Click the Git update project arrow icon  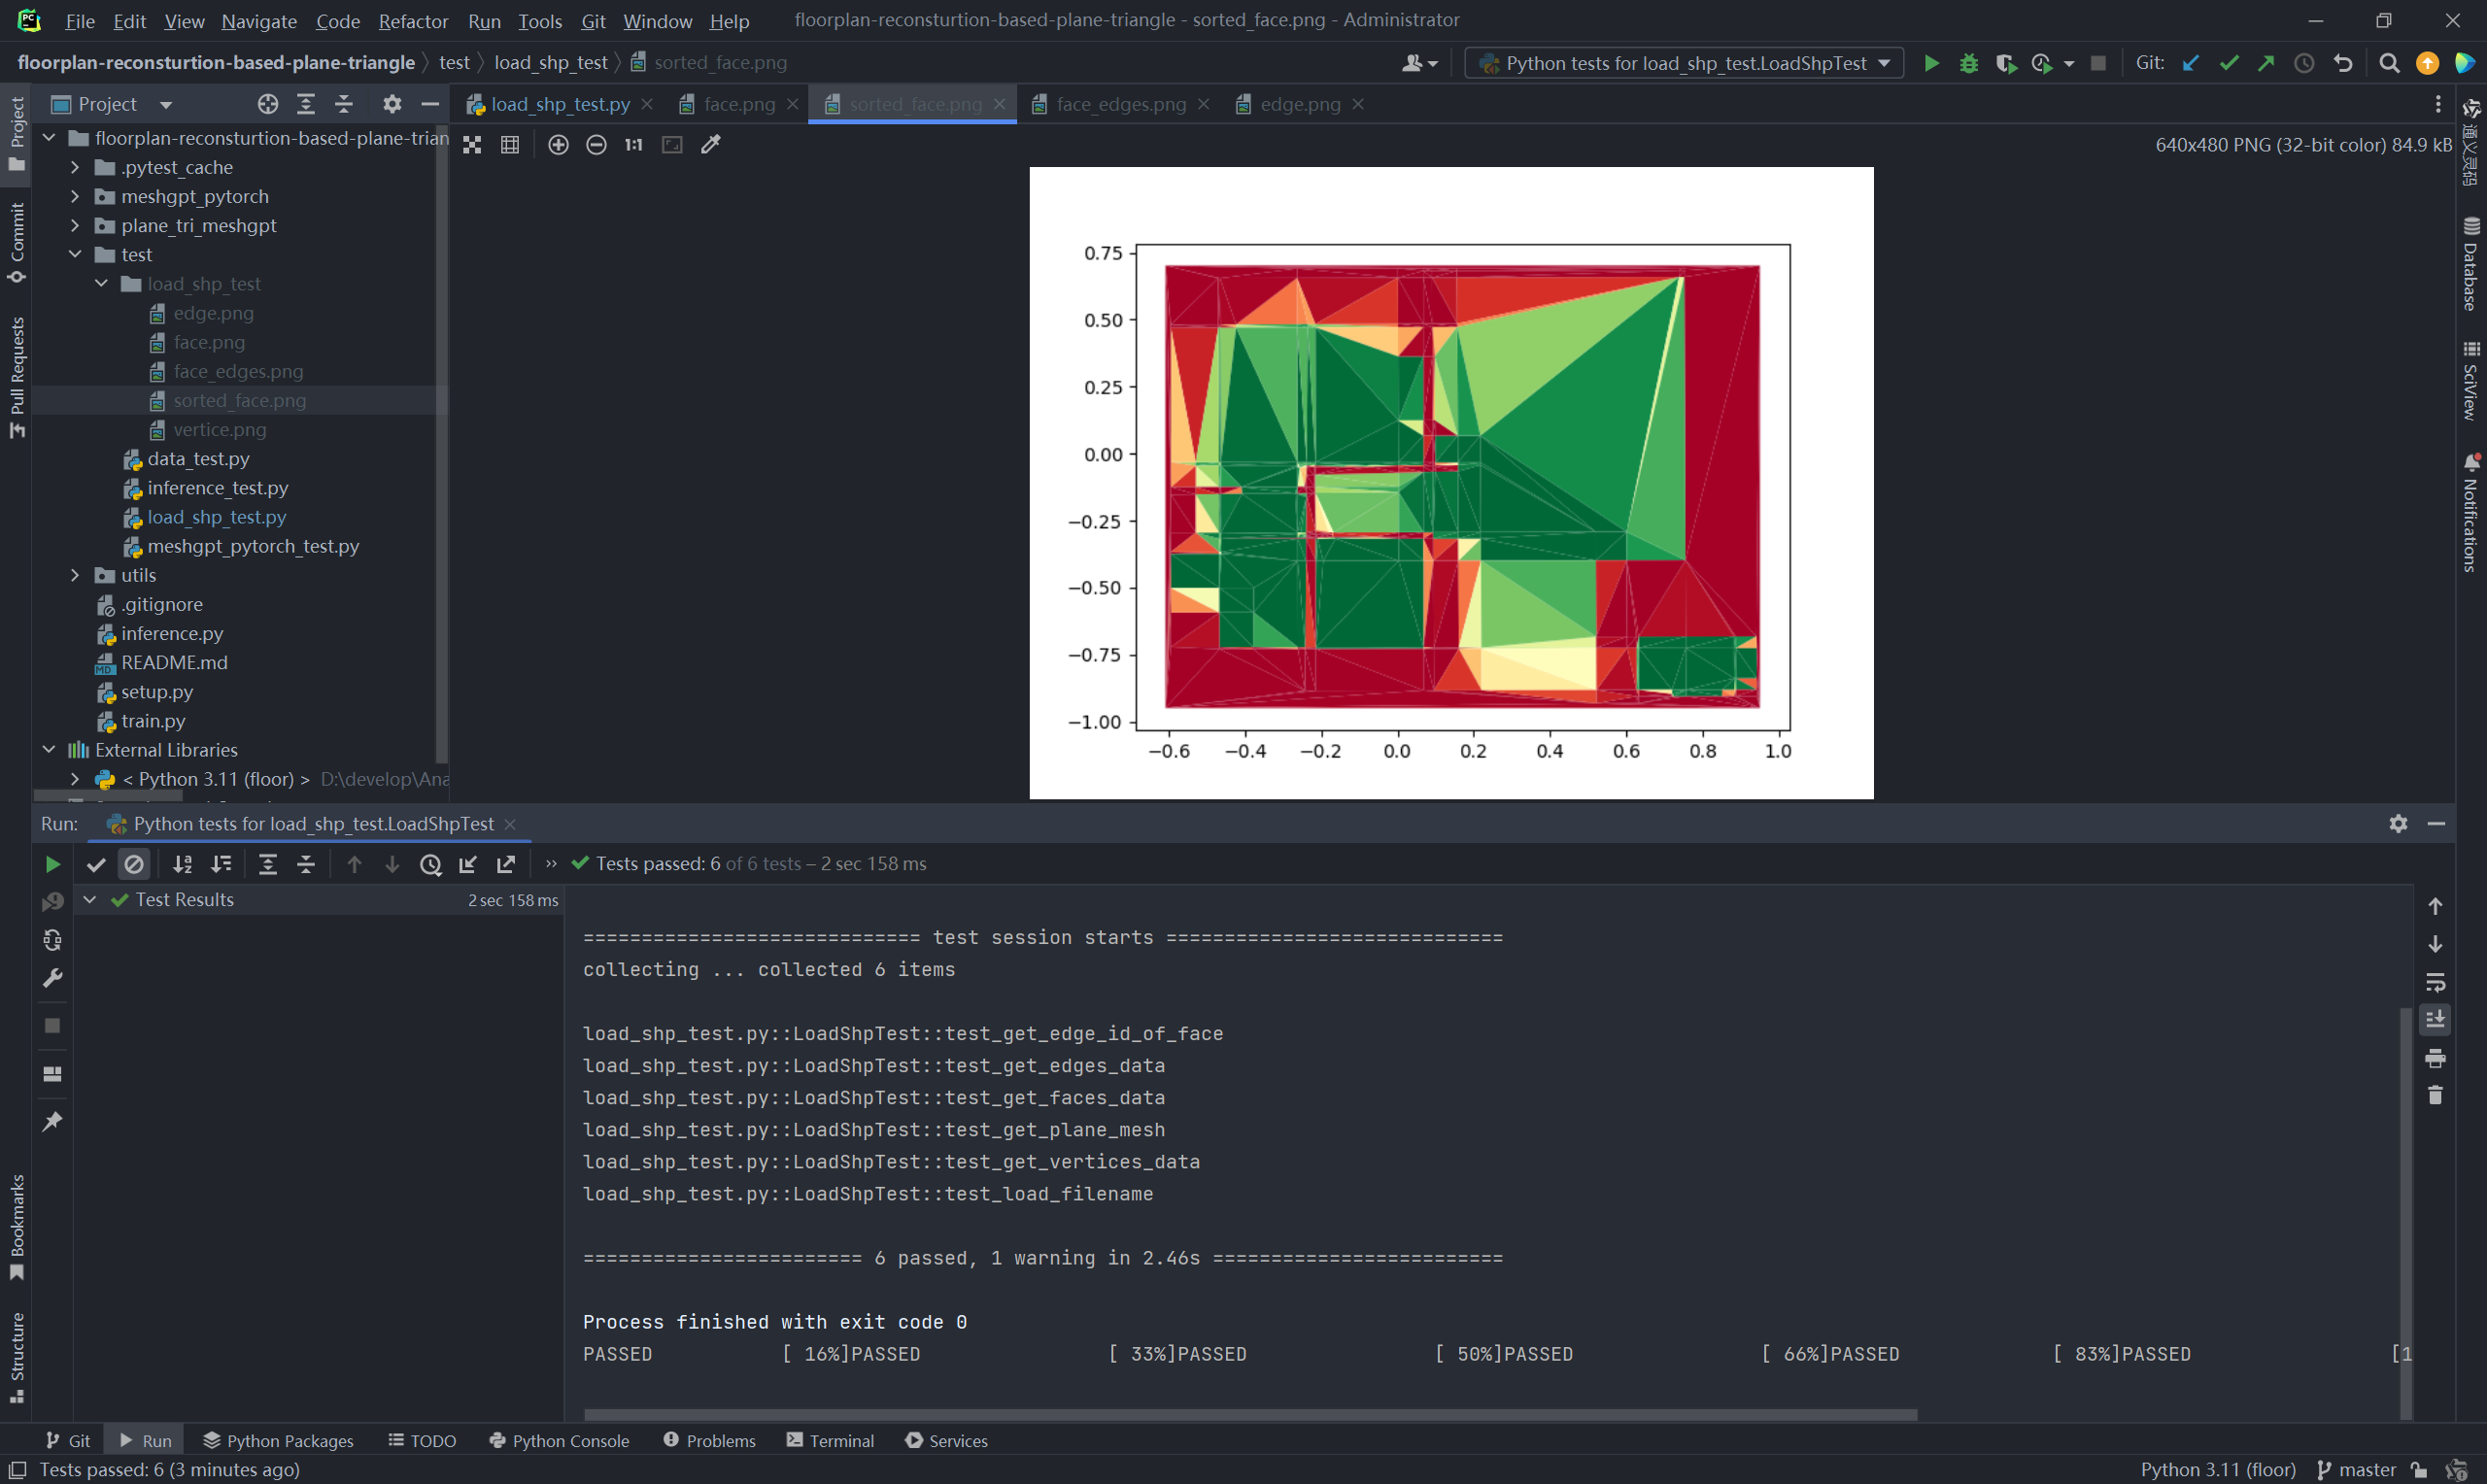pos(2190,63)
